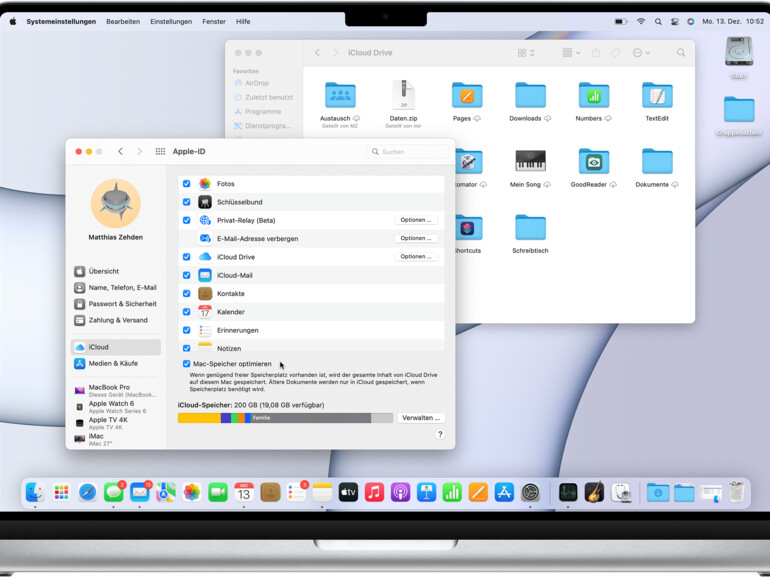
Task: Select the Daten.zip file in Finder
Action: click(x=403, y=95)
